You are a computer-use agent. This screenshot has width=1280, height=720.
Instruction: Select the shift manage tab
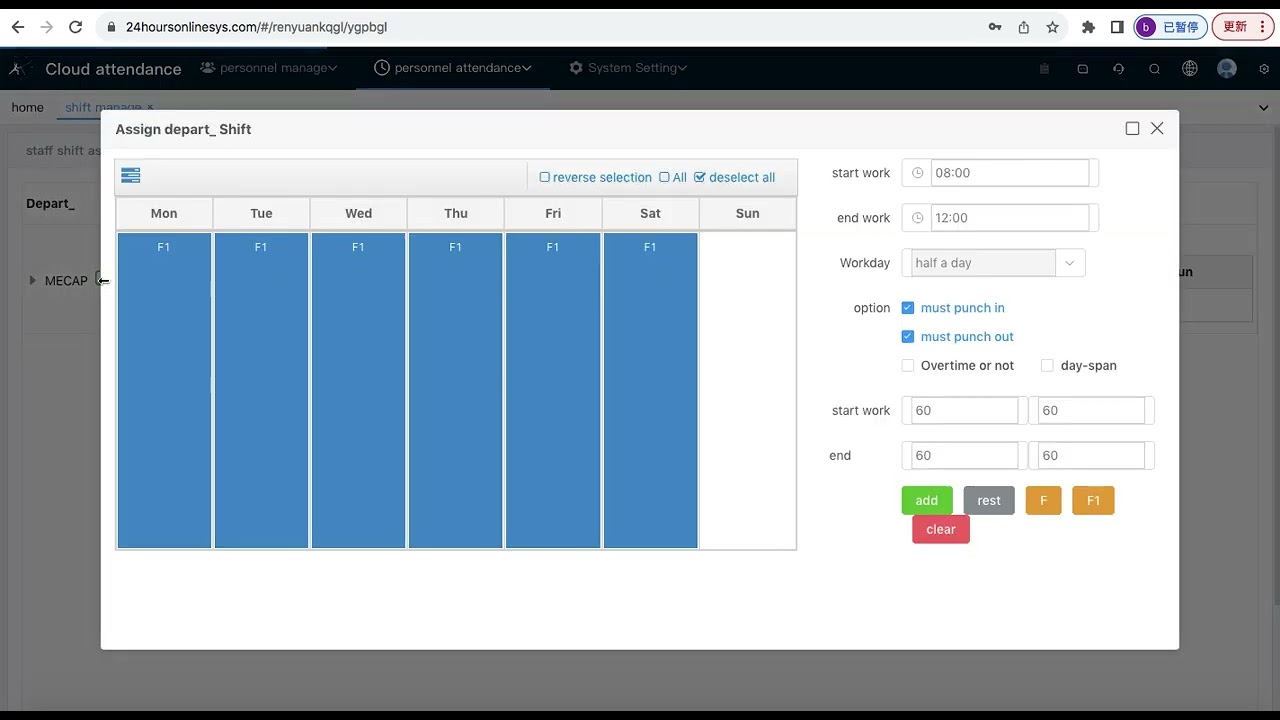(x=104, y=107)
